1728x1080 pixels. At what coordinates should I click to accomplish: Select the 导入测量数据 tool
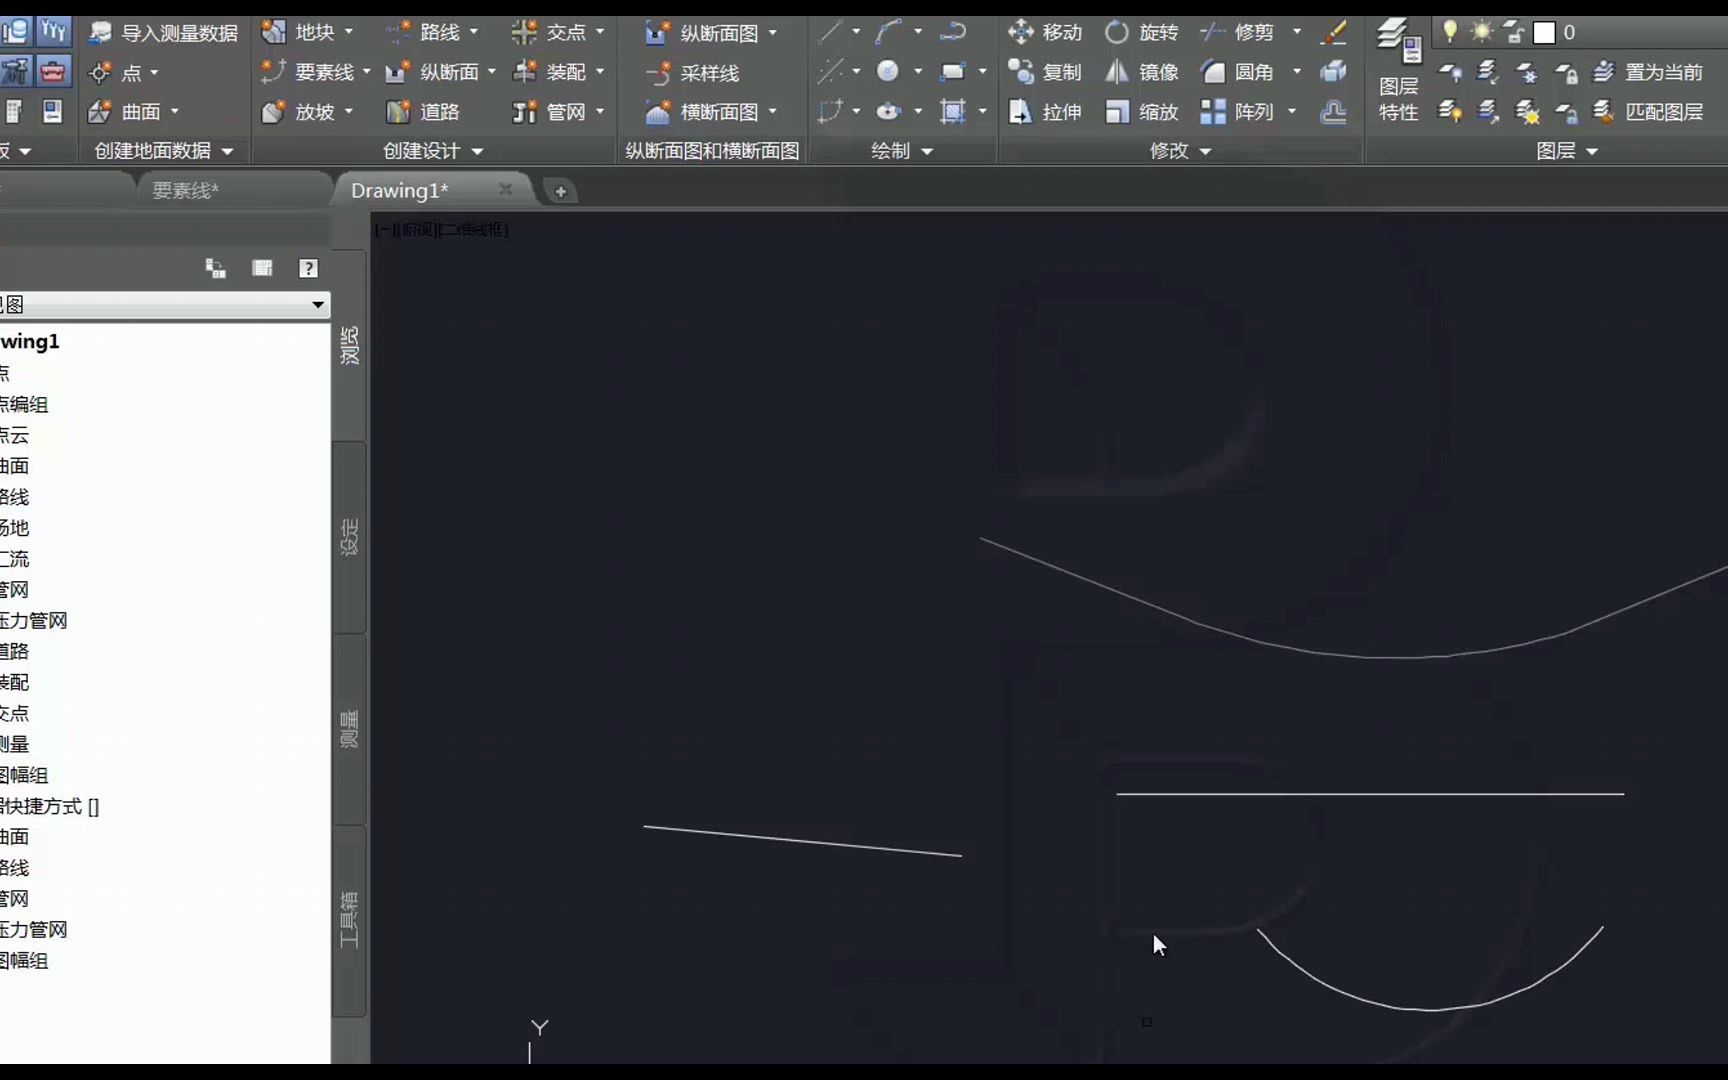coord(162,31)
